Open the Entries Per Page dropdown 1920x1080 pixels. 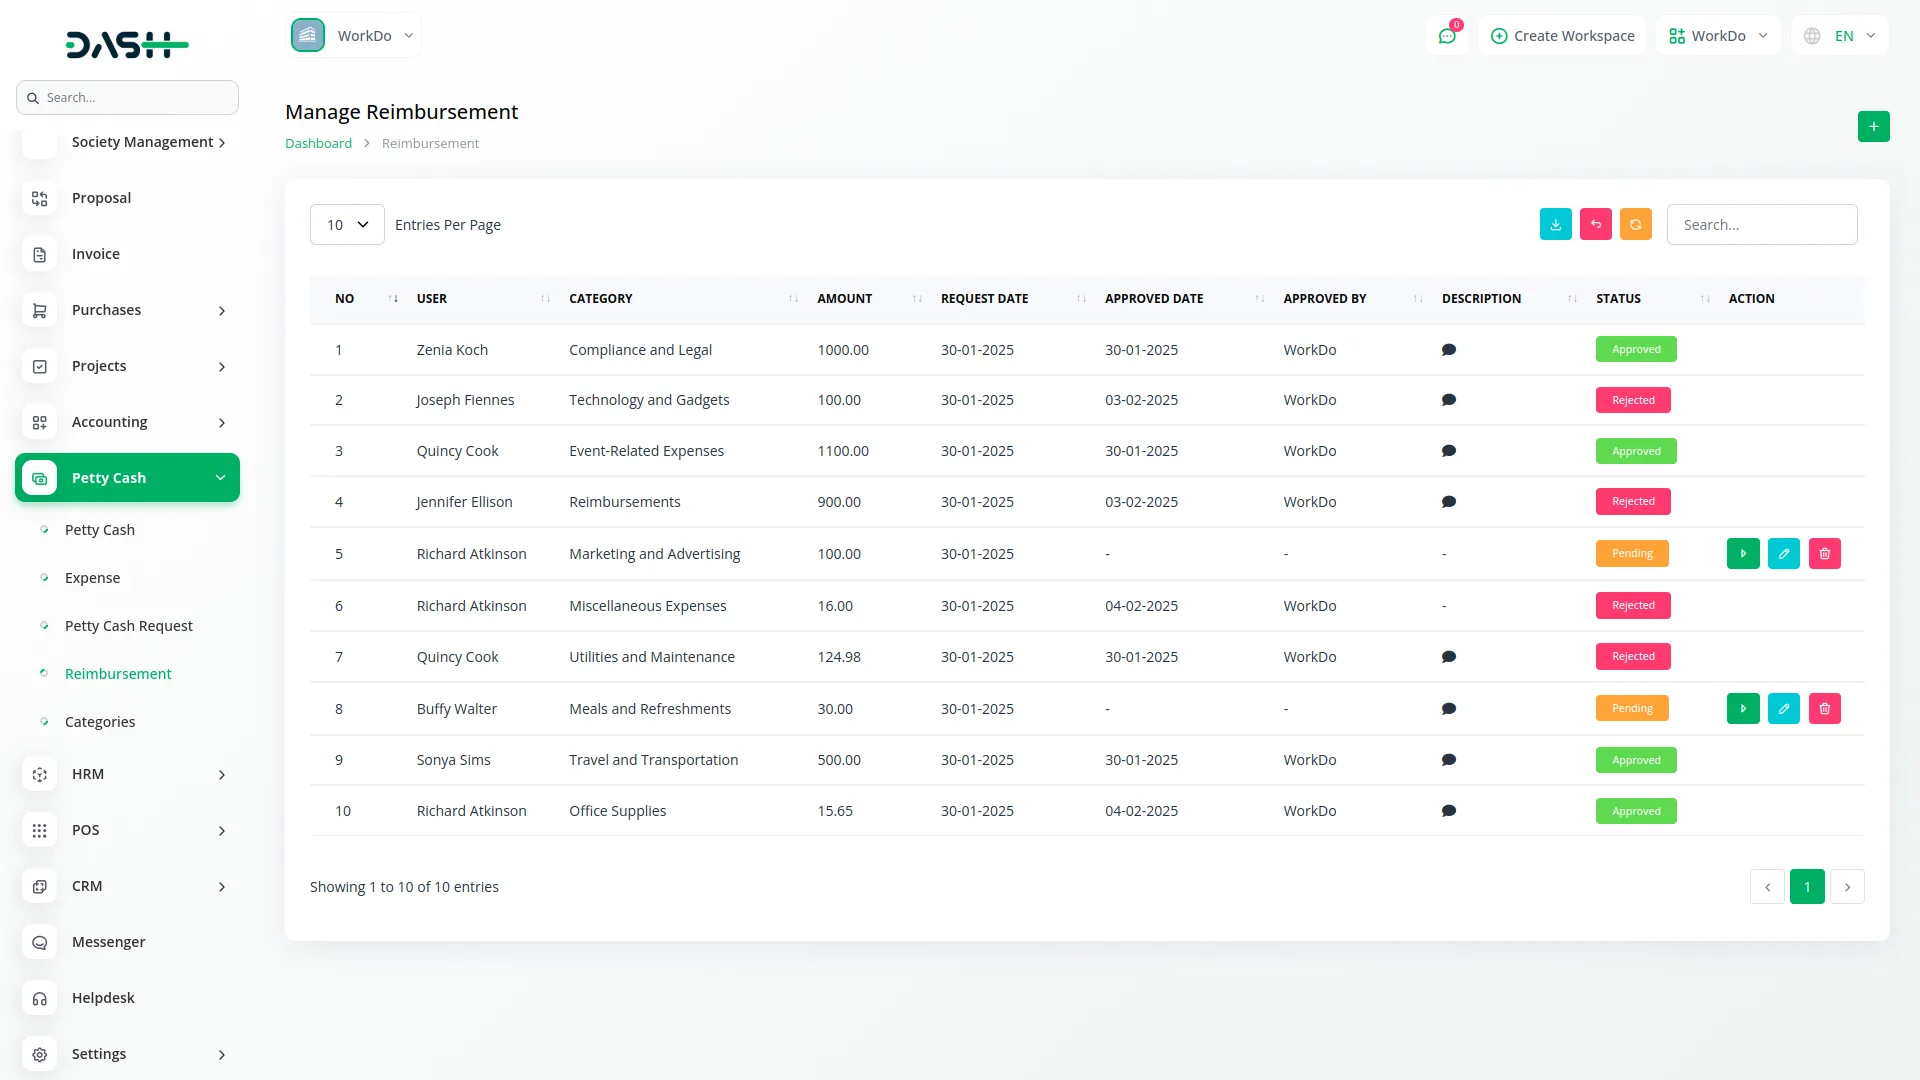tap(347, 224)
